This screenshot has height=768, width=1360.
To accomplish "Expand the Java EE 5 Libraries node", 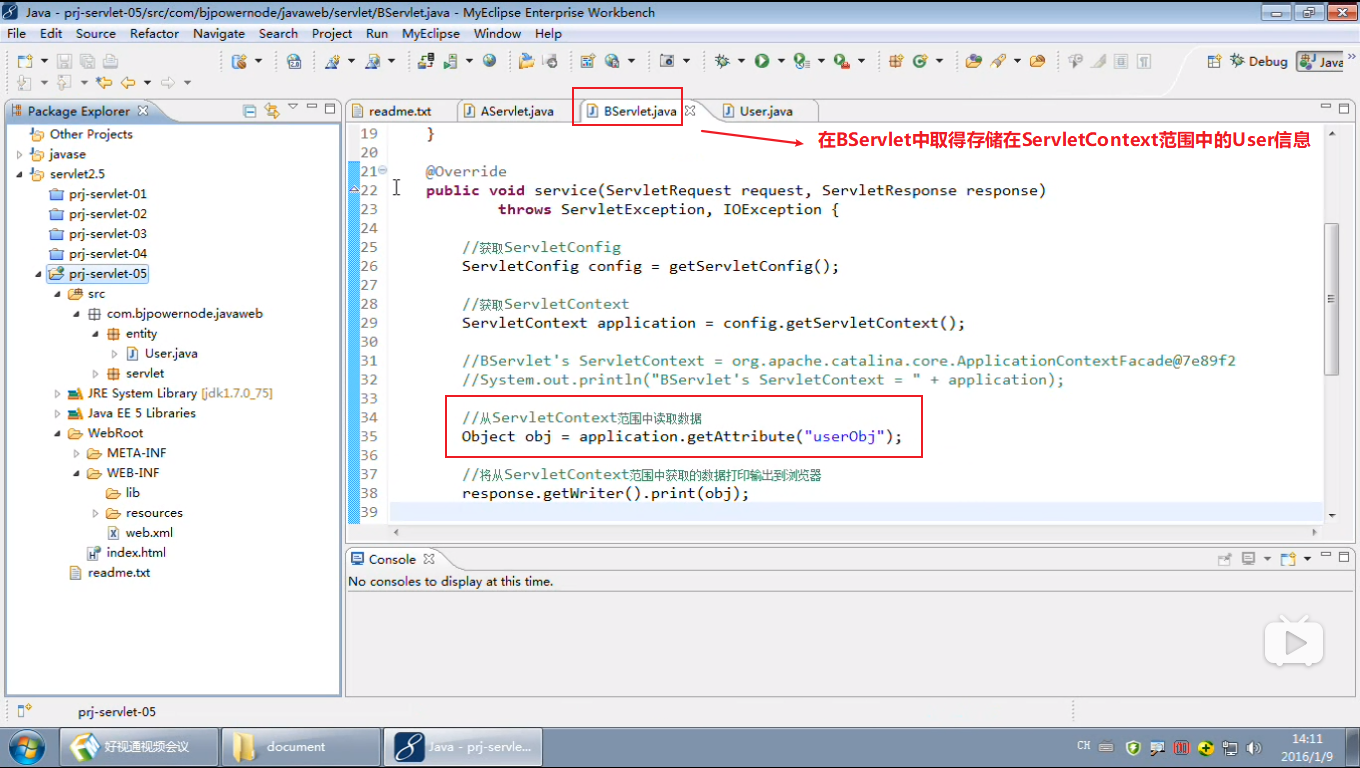I will pyautogui.click(x=58, y=413).
